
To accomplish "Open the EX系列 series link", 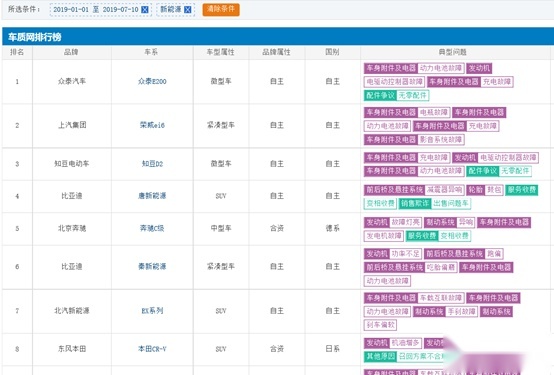I will [152, 311].
